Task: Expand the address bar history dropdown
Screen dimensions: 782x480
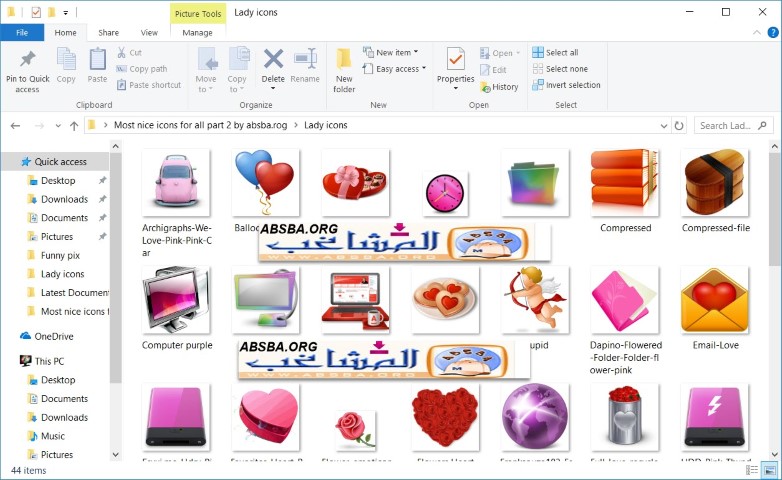Action: pyautogui.click(x=664, y=126)
